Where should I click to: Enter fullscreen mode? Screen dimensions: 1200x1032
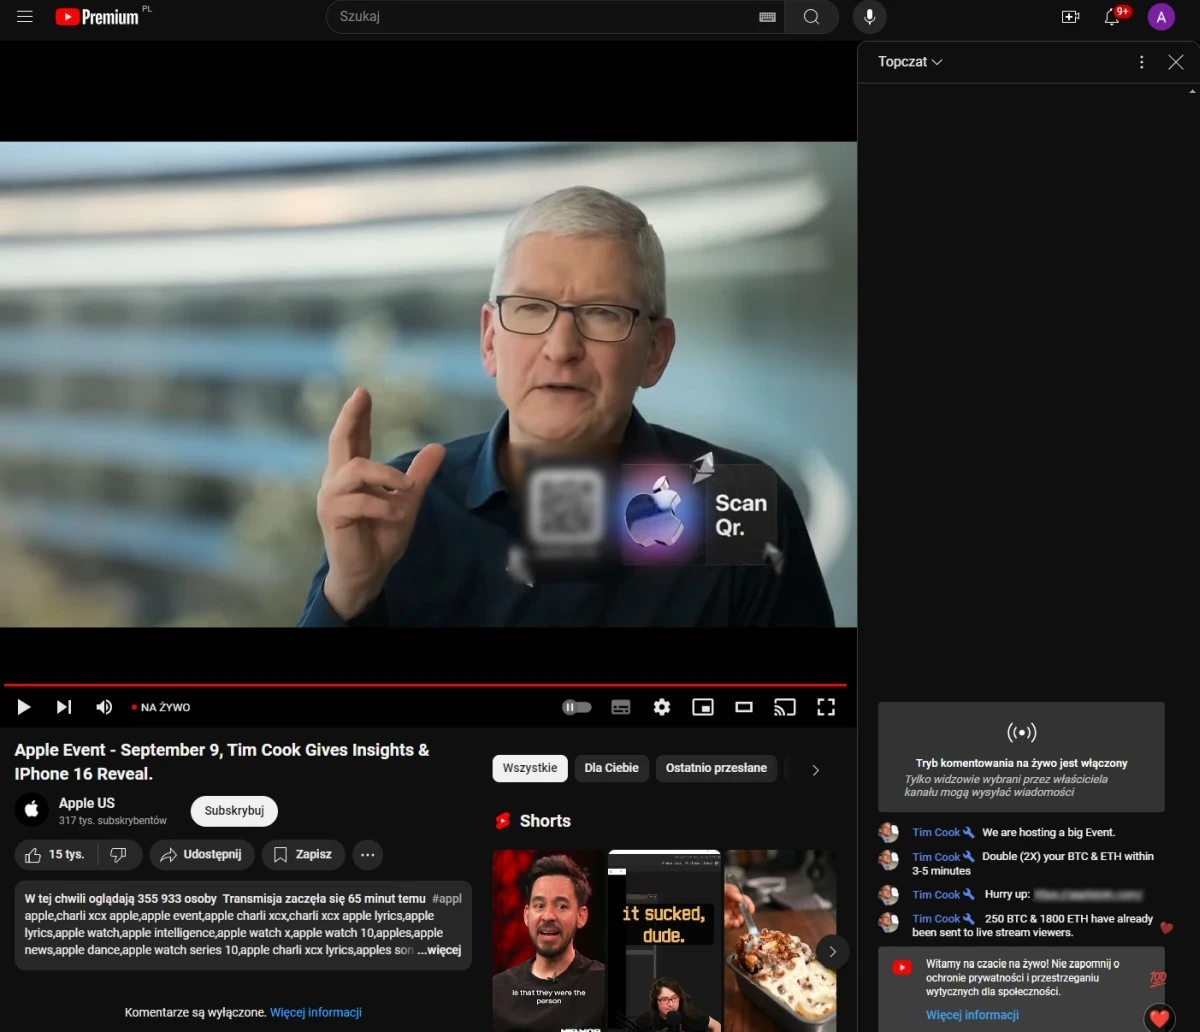point(825,707)
